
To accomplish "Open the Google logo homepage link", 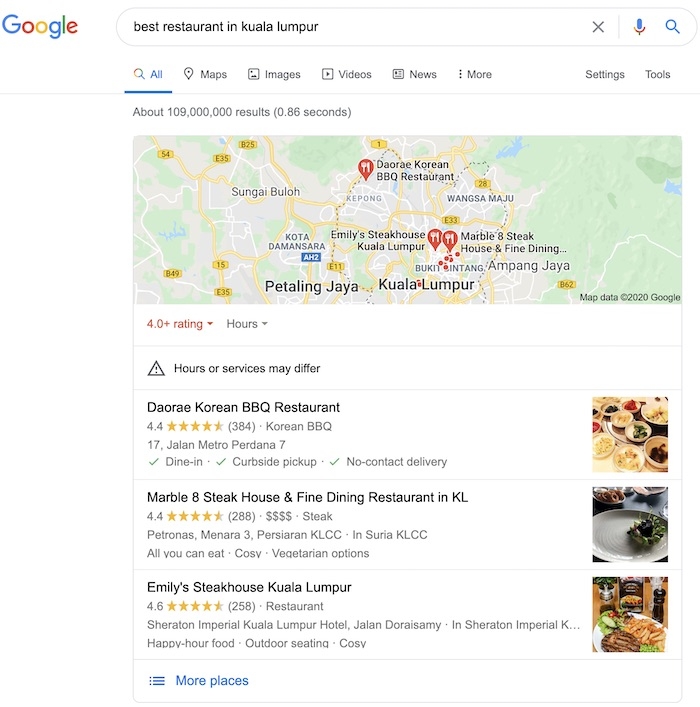I will [40, 26].
